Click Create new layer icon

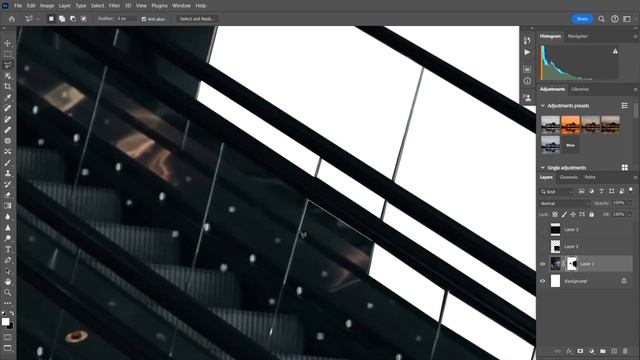[x=614, y=351]
